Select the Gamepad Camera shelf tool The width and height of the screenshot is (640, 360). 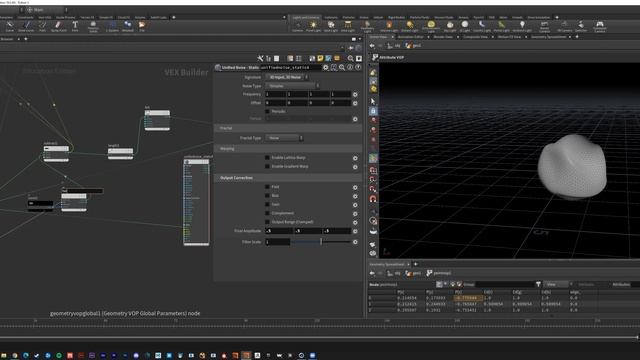pyautogui.click(x=600, y=27)
